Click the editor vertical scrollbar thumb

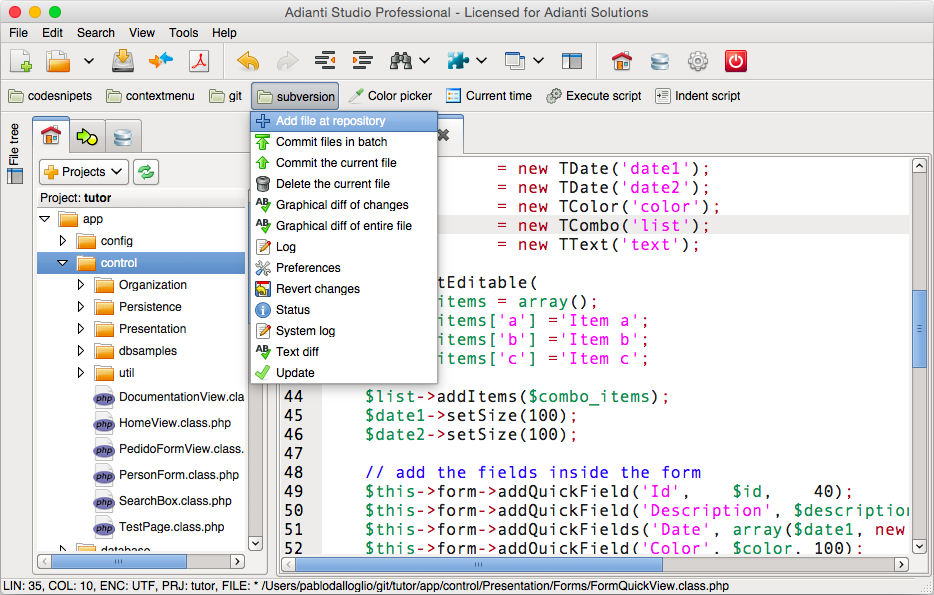point(919,329)
